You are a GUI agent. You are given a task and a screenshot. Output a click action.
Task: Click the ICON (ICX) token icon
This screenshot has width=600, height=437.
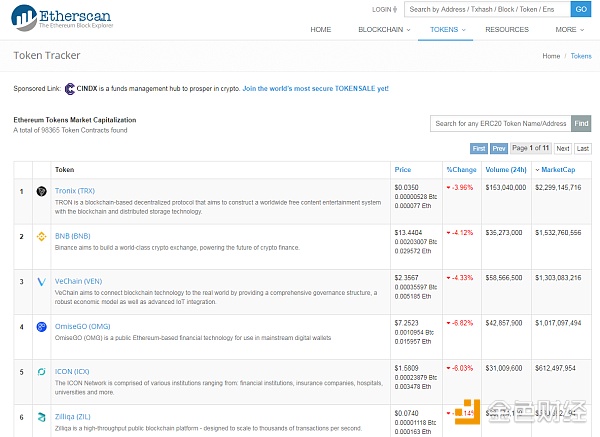41,372
